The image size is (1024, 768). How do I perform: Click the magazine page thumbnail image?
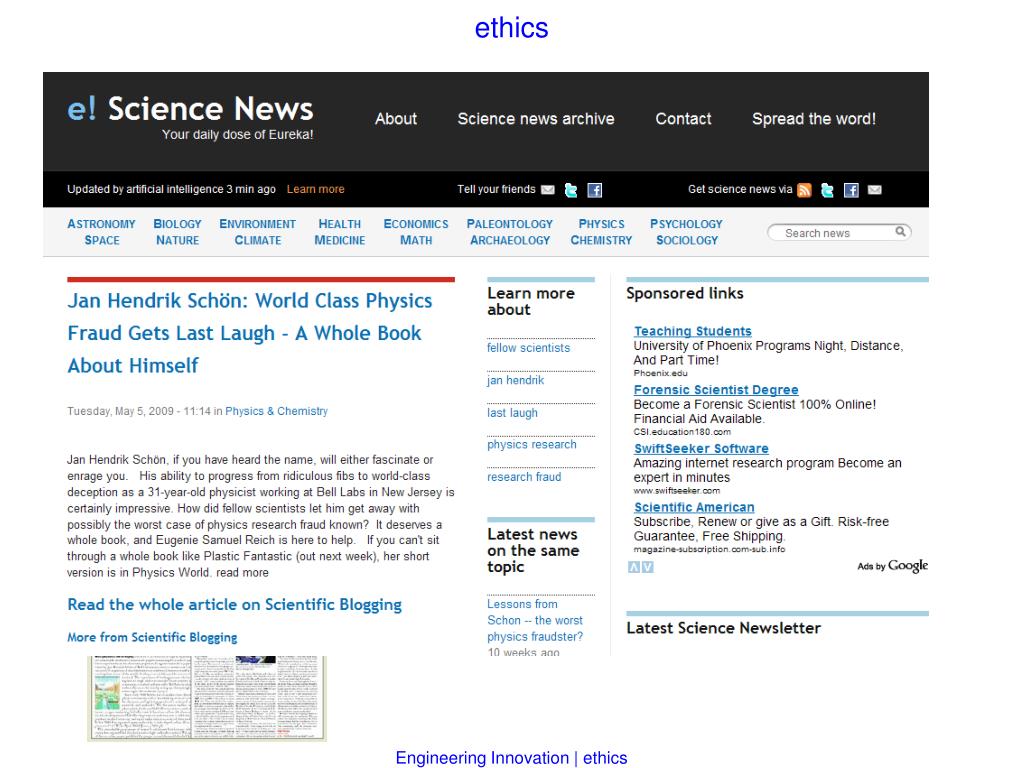(207, 698)
